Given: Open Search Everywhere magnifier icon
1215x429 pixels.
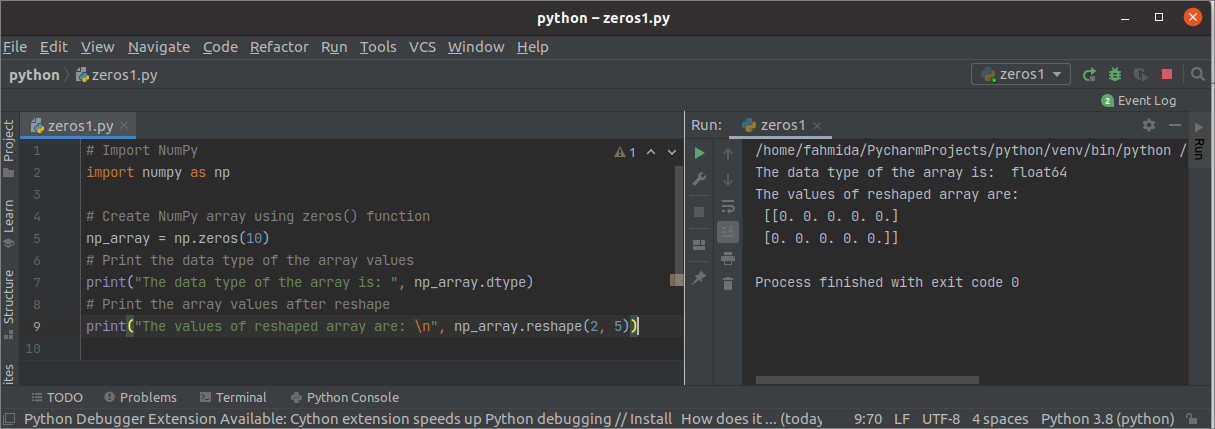Looking at the screenshot, I should (1197, 74).
